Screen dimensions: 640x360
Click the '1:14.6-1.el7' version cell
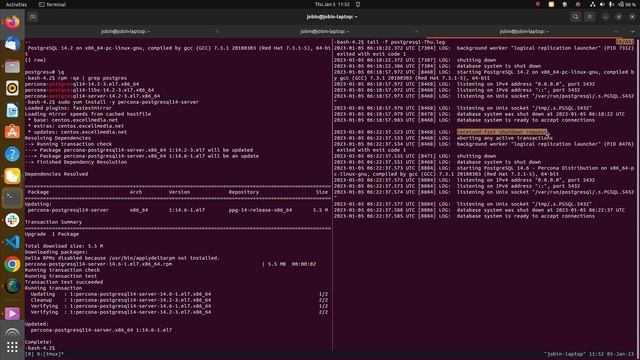tap(187, 210)
